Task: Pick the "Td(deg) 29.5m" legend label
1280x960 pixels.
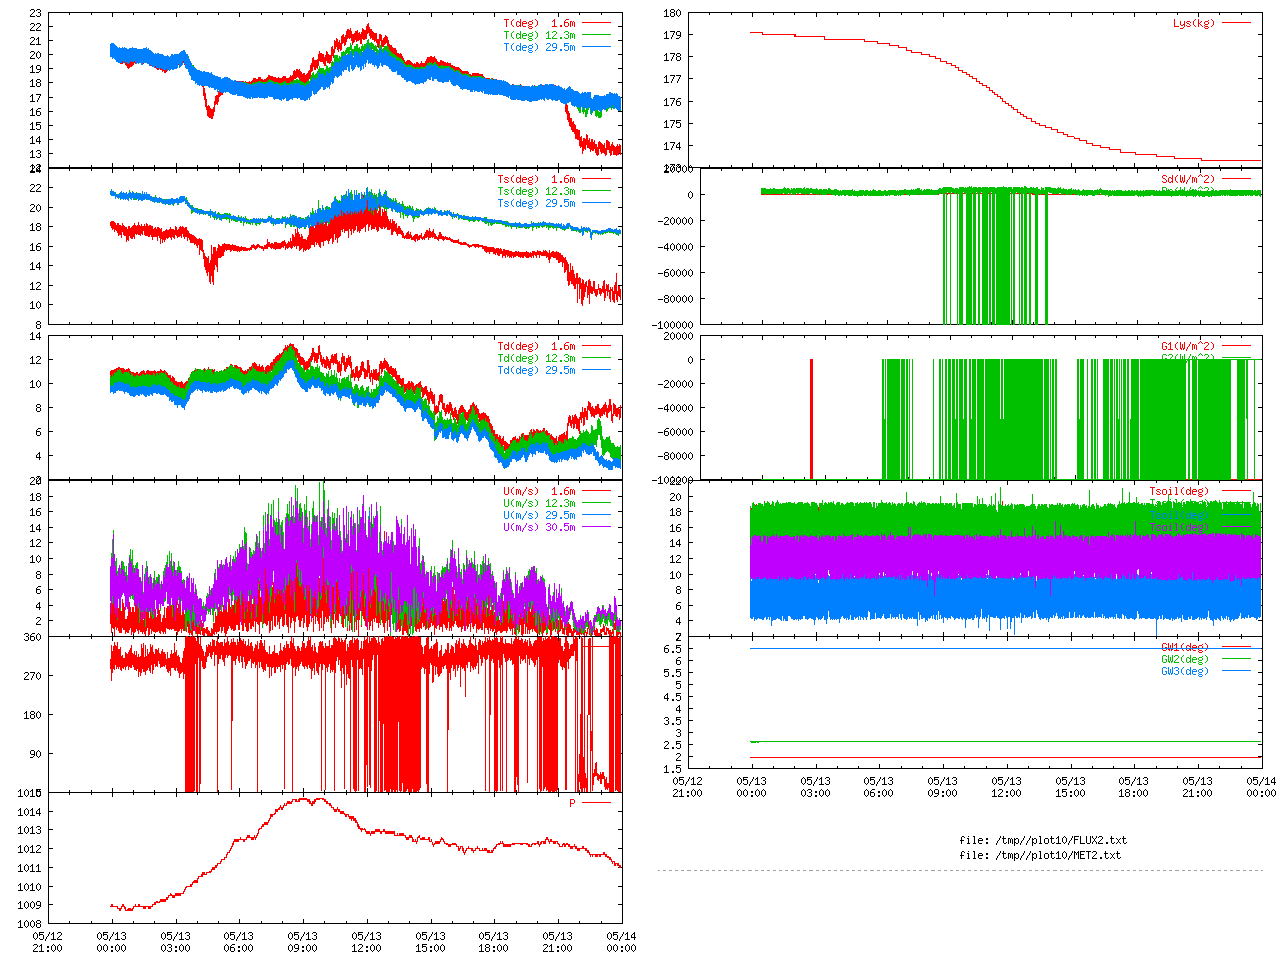Action: [536, 370]
